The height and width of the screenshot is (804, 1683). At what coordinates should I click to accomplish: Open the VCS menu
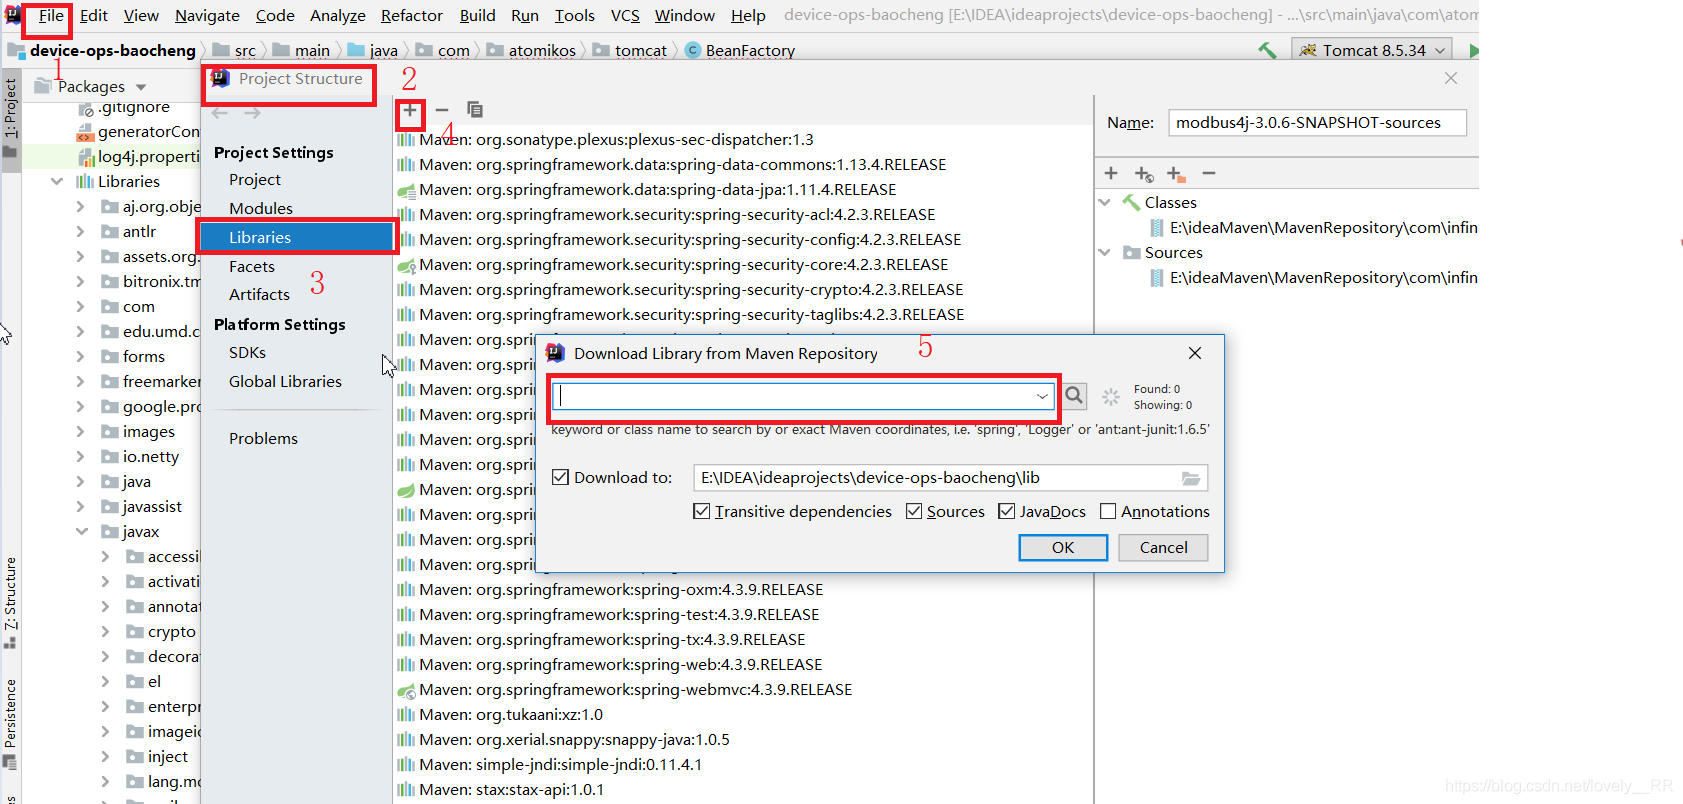[x=625, y=15]
